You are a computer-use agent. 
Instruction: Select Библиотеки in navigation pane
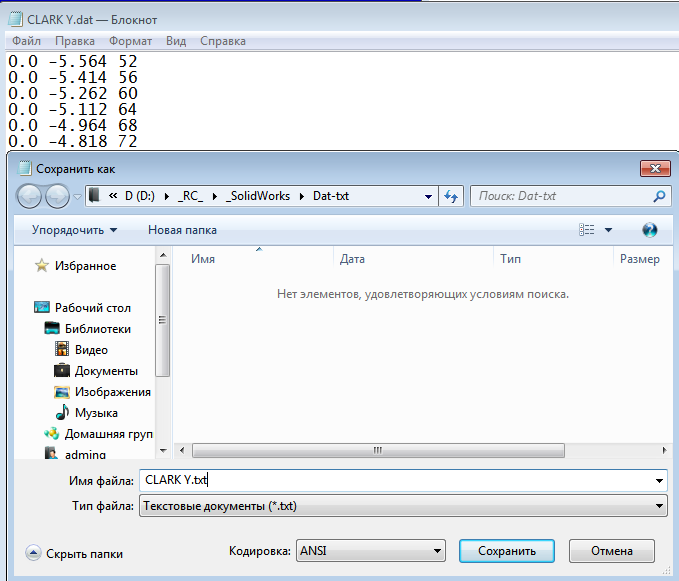click(98, 329)
